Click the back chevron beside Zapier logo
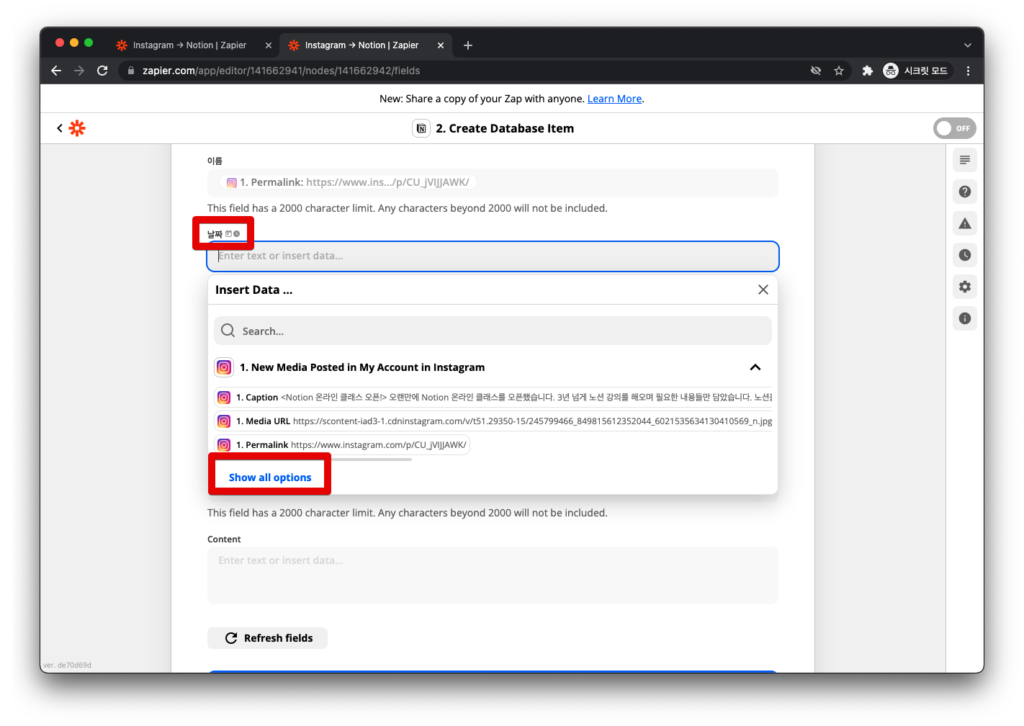Viewport: 1024px width, 726px height. 60,128
